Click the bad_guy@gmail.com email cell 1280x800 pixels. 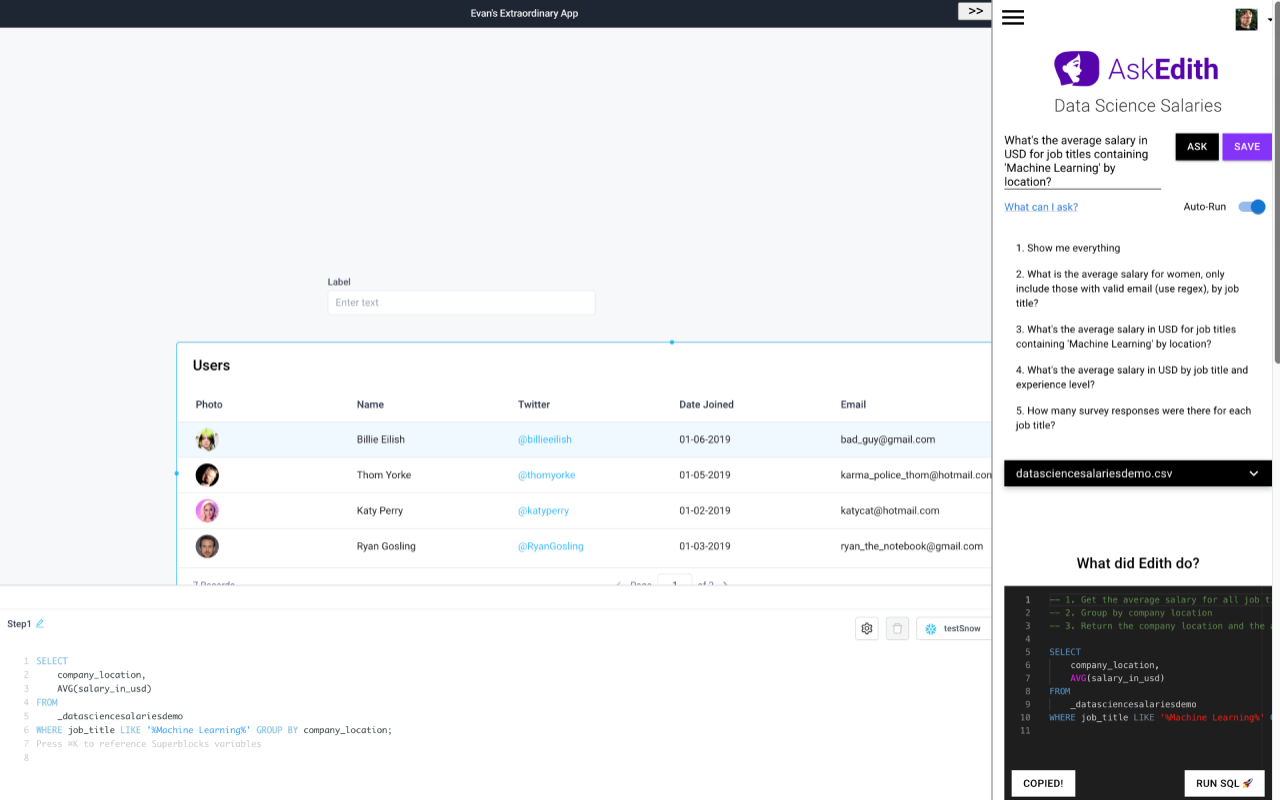[888, 439]
